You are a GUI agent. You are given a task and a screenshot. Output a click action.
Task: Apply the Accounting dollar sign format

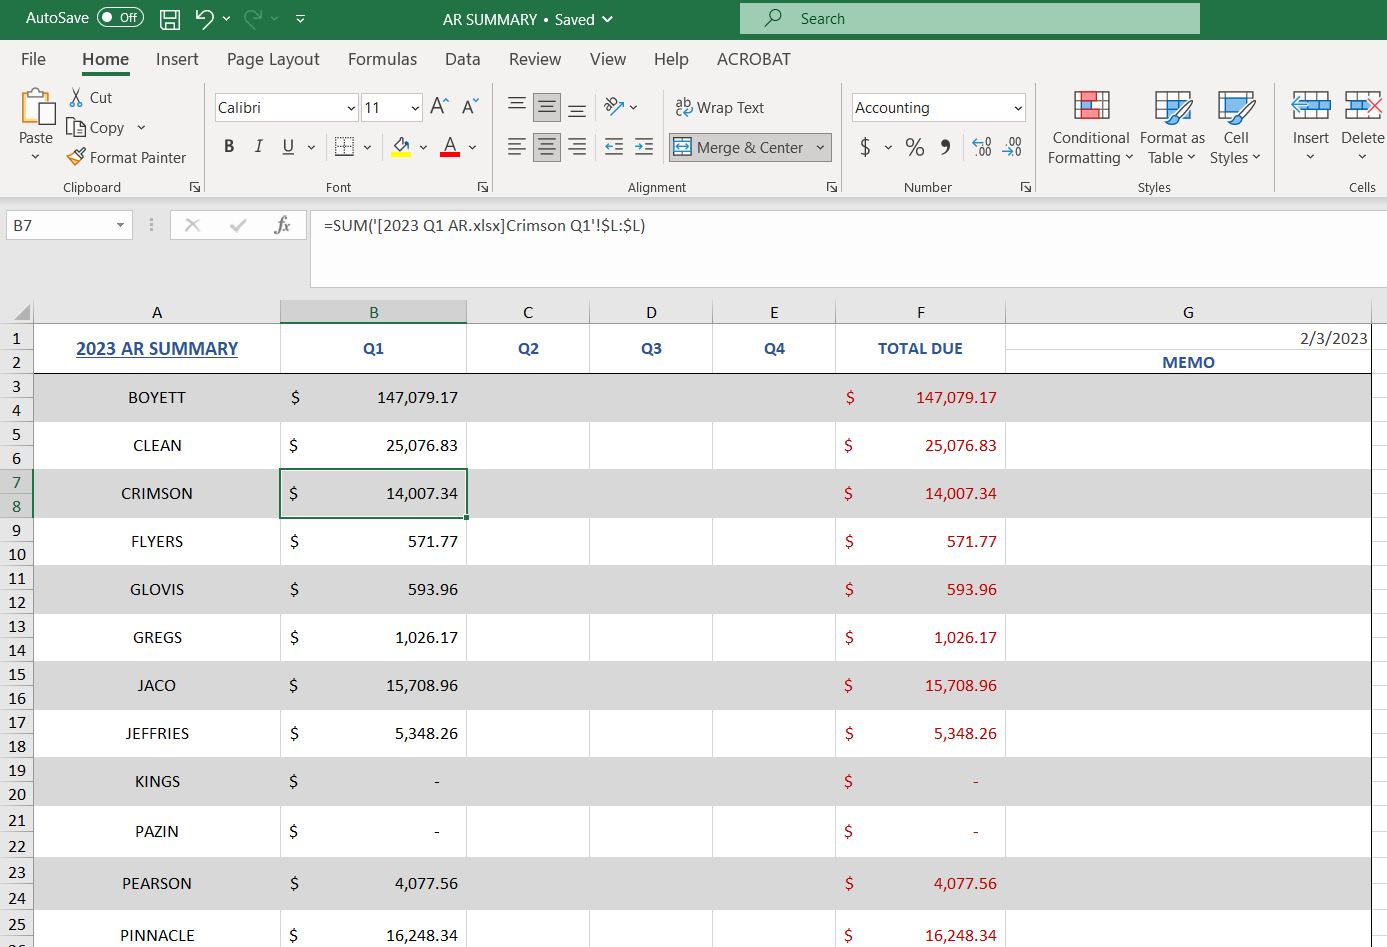(863, 147)
